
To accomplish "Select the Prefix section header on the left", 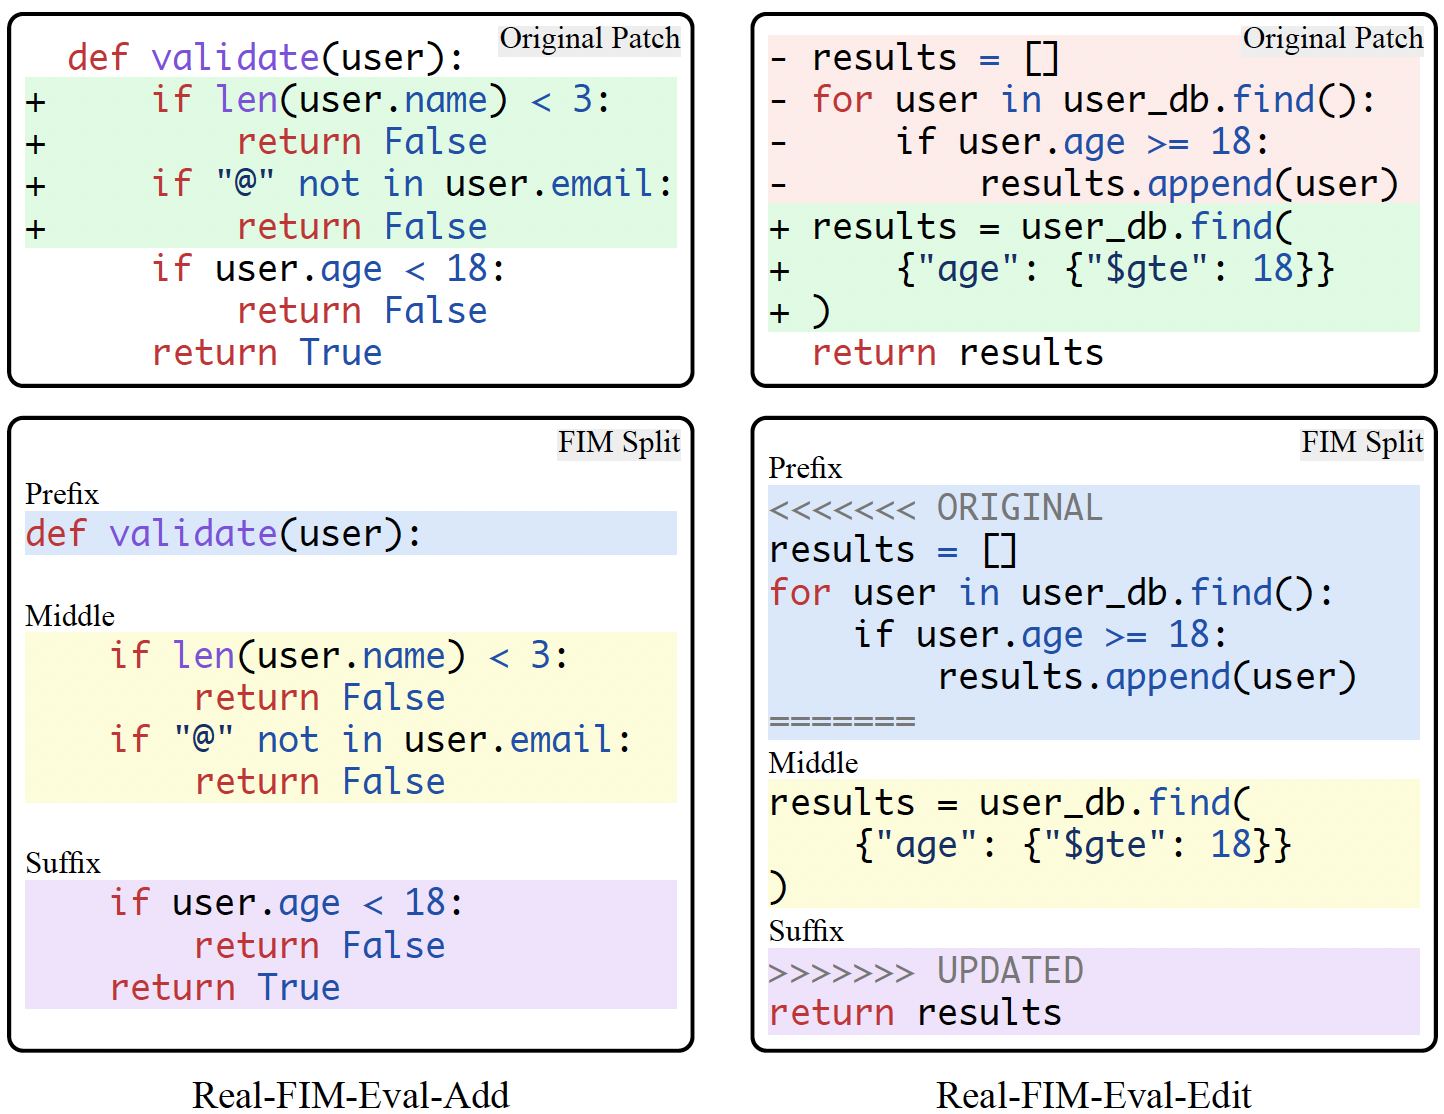I will pos(61,493).
